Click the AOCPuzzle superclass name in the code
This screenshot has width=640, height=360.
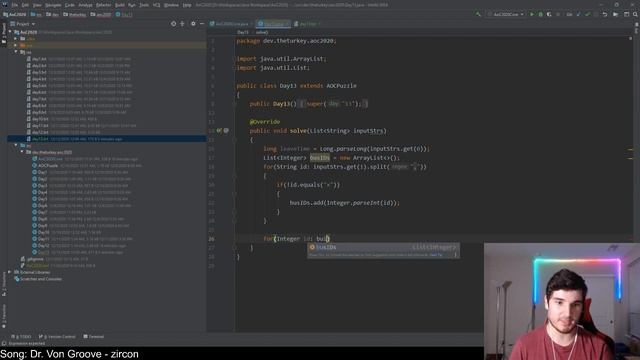tap(341, 86)
